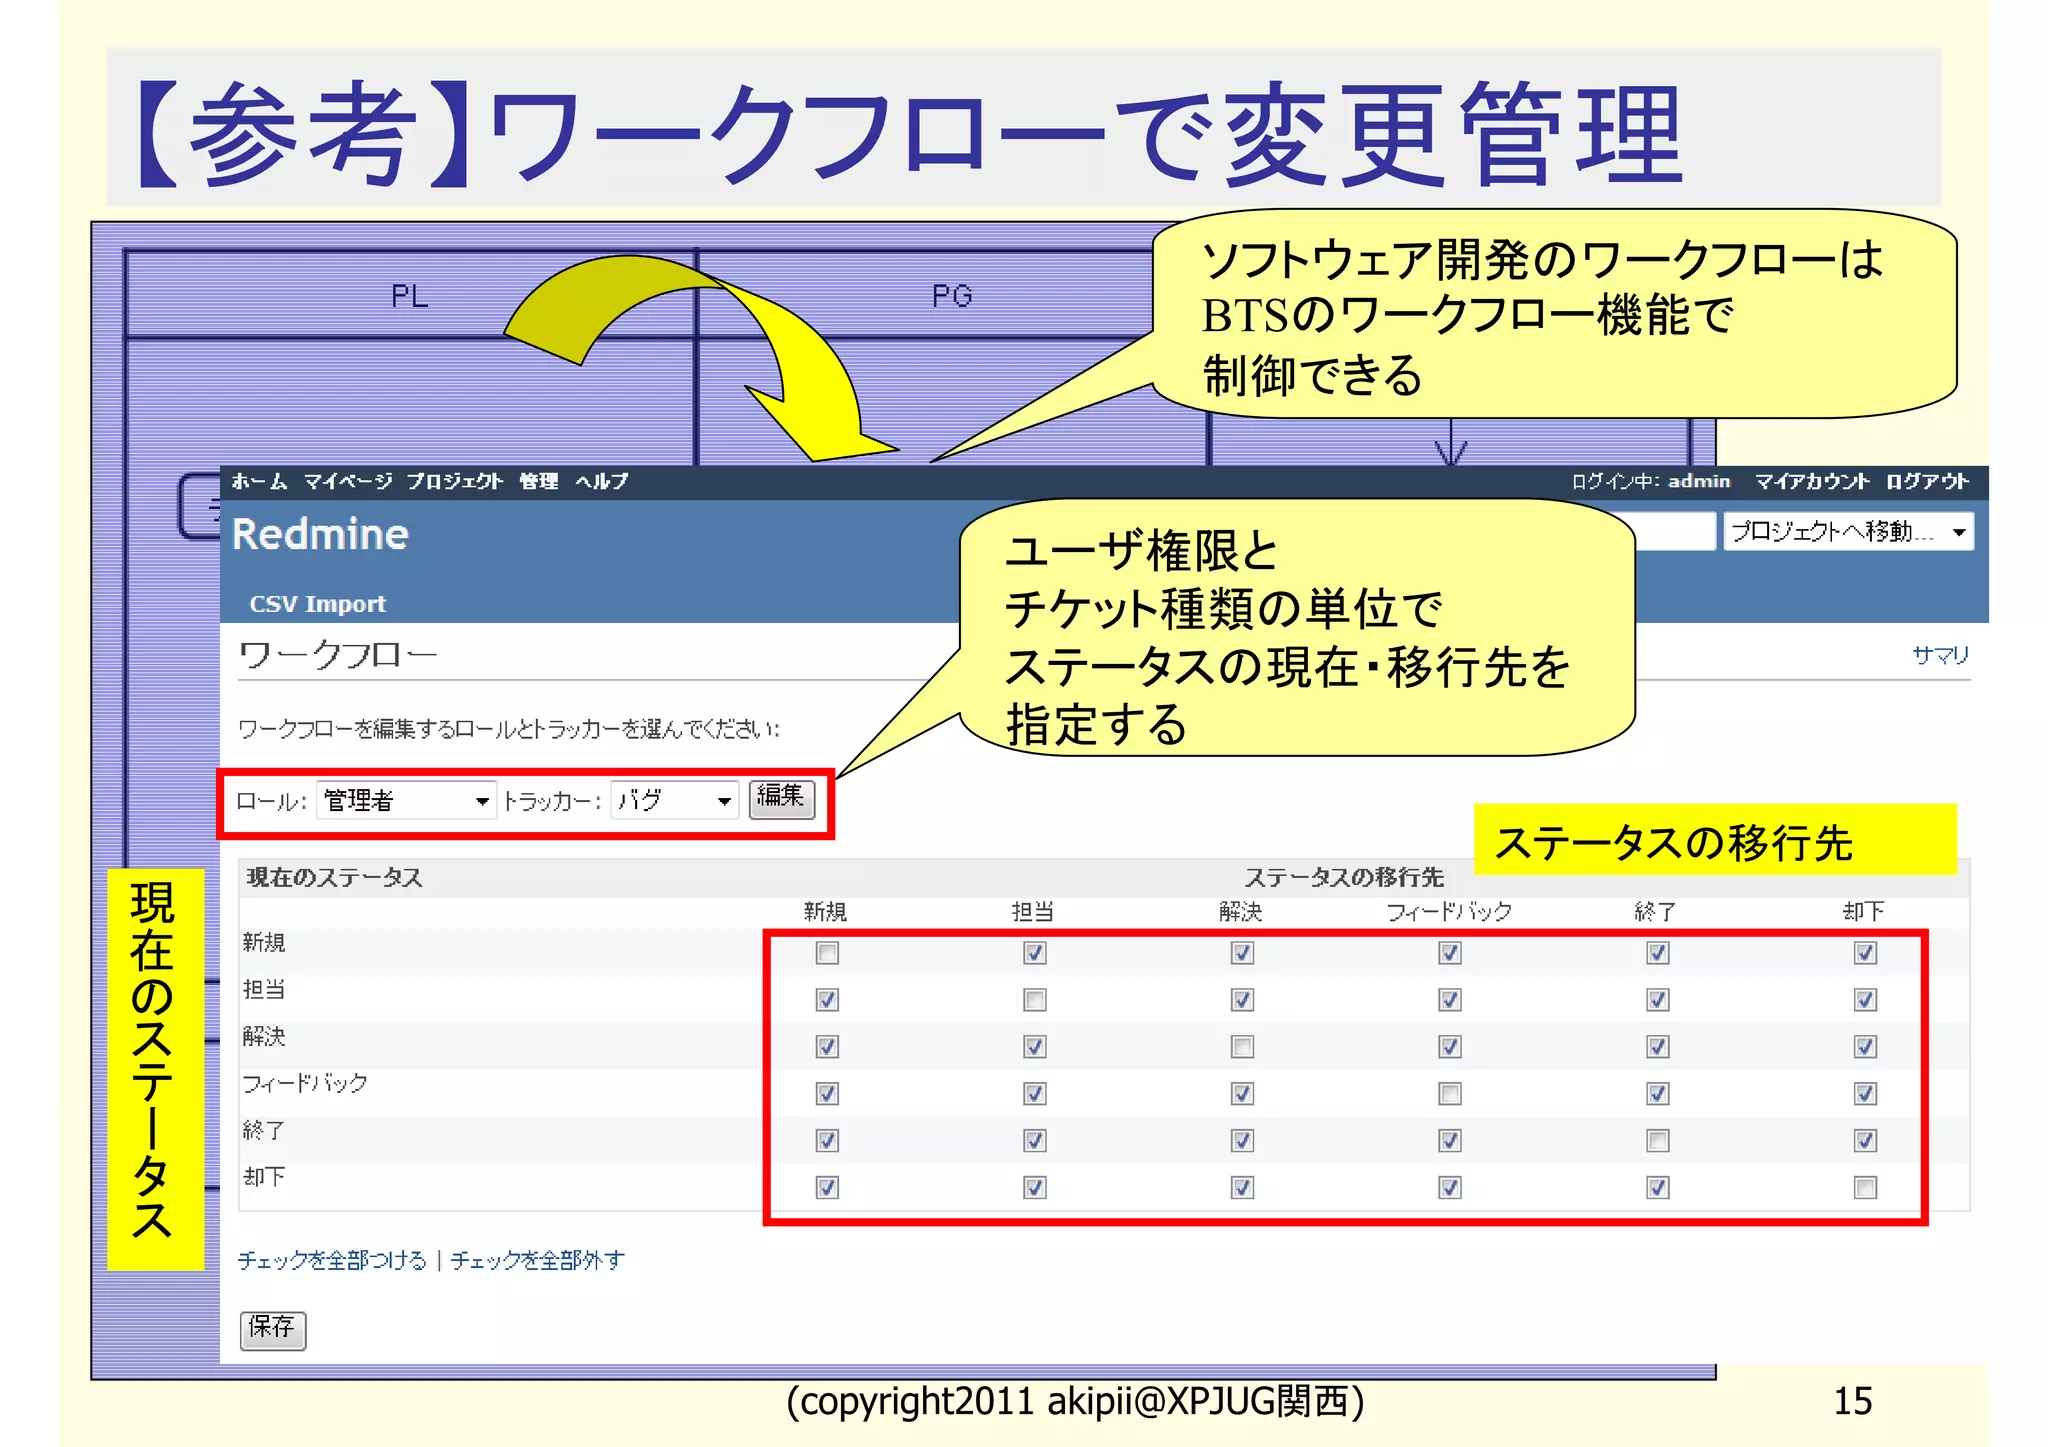Click the ワークフロー page heading
The image size is (2048, 1447).
tap(338, 655)
